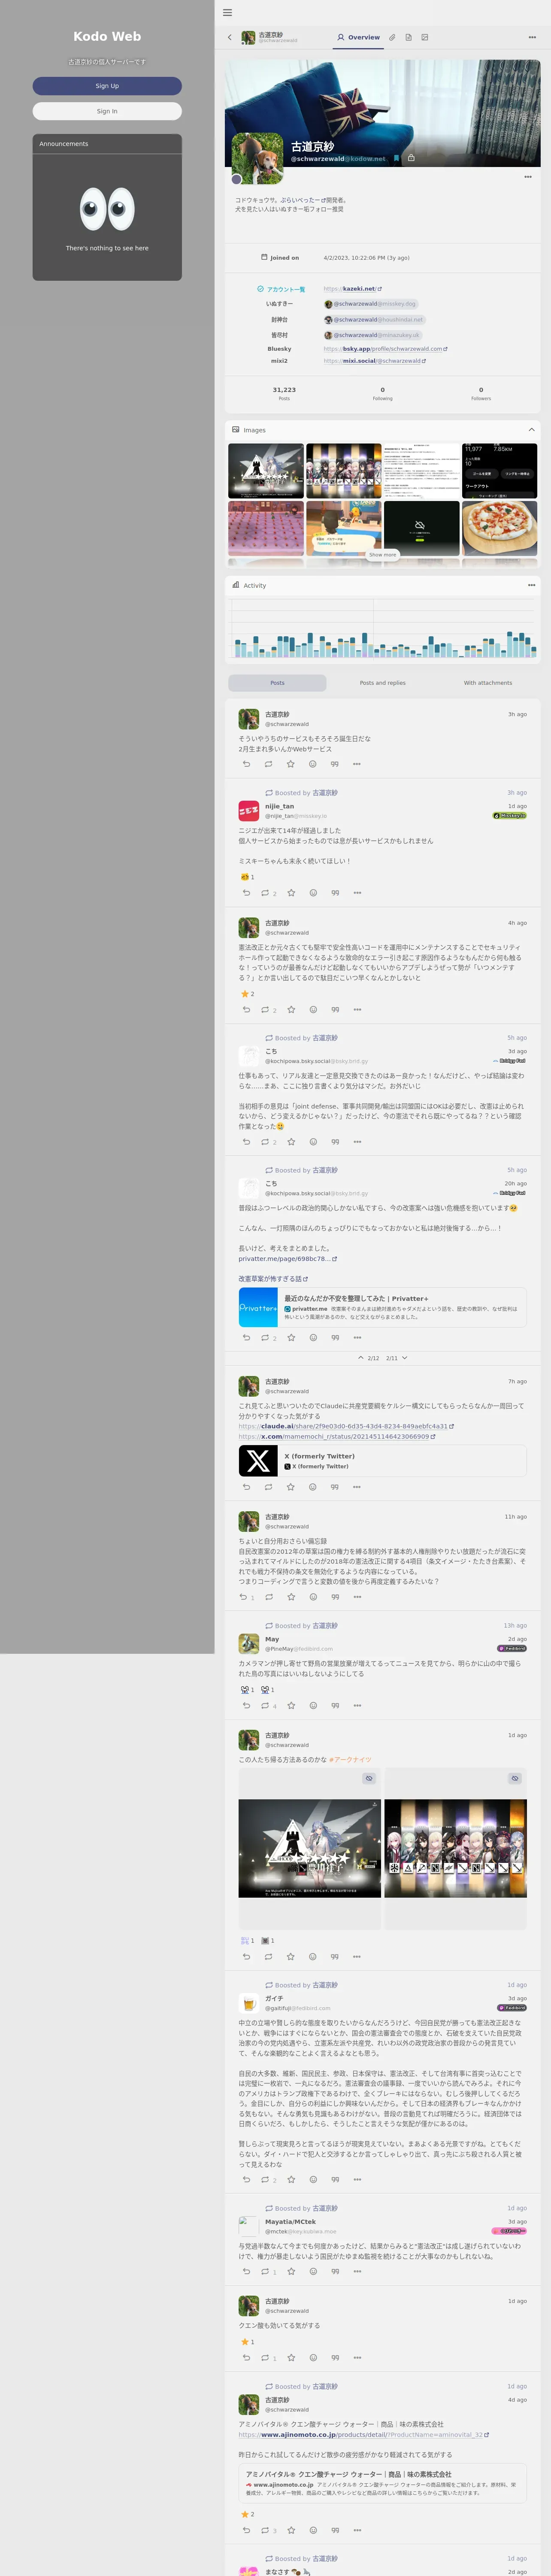Quote the Mayatia/MCtek post
The width and height of the screenshot is (551, 2576).
point(335,2272)
